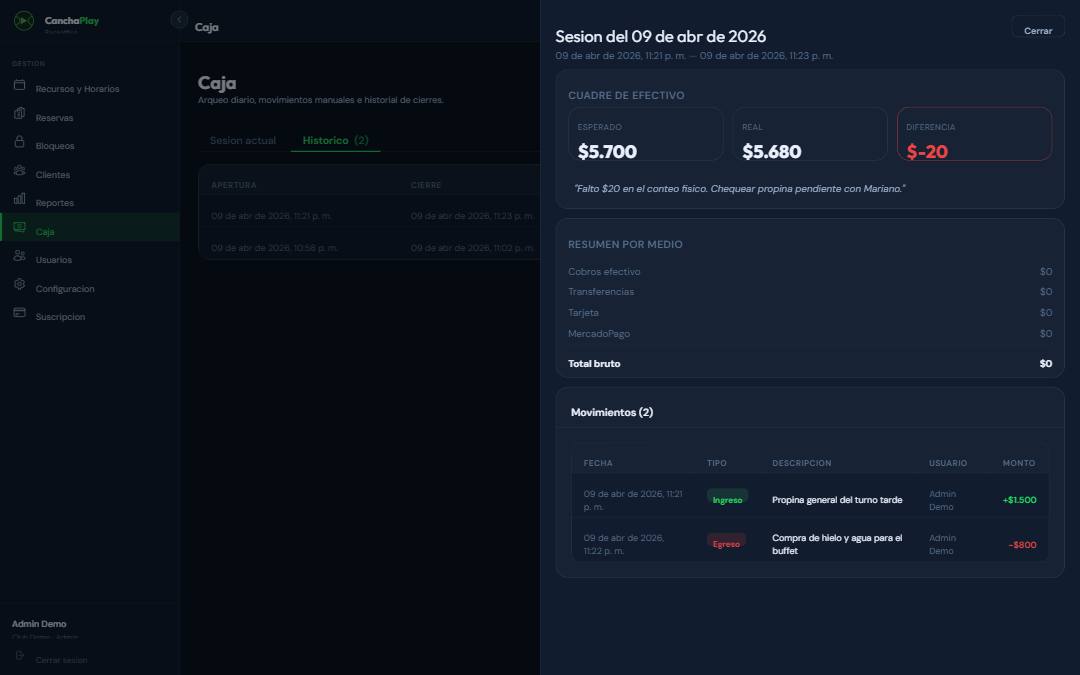1080x675 pixels.
Task: Collapse the sidebar with the chevron button
Action: pos(179,19)
